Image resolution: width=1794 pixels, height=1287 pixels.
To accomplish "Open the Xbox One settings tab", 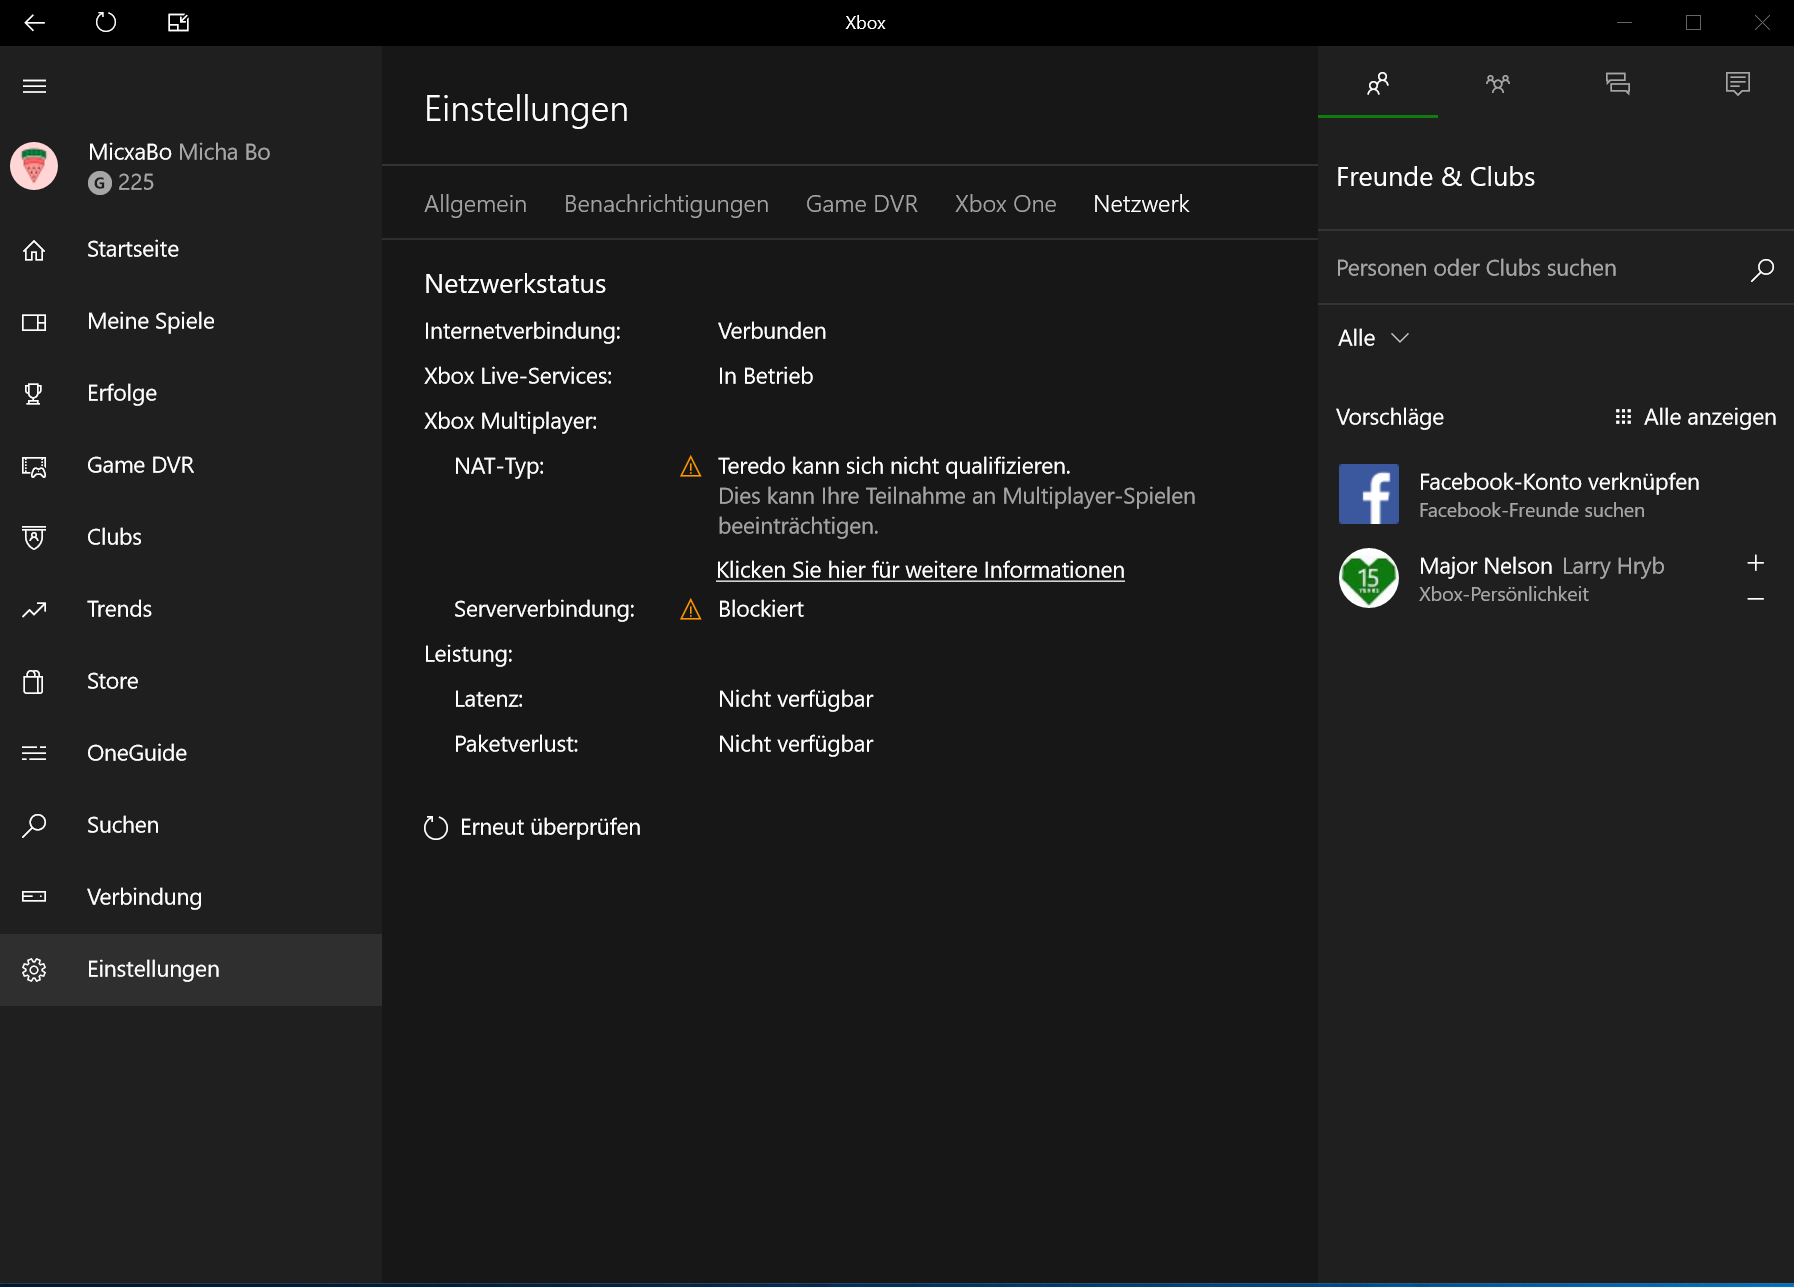I will click(x=1005, y=204).
